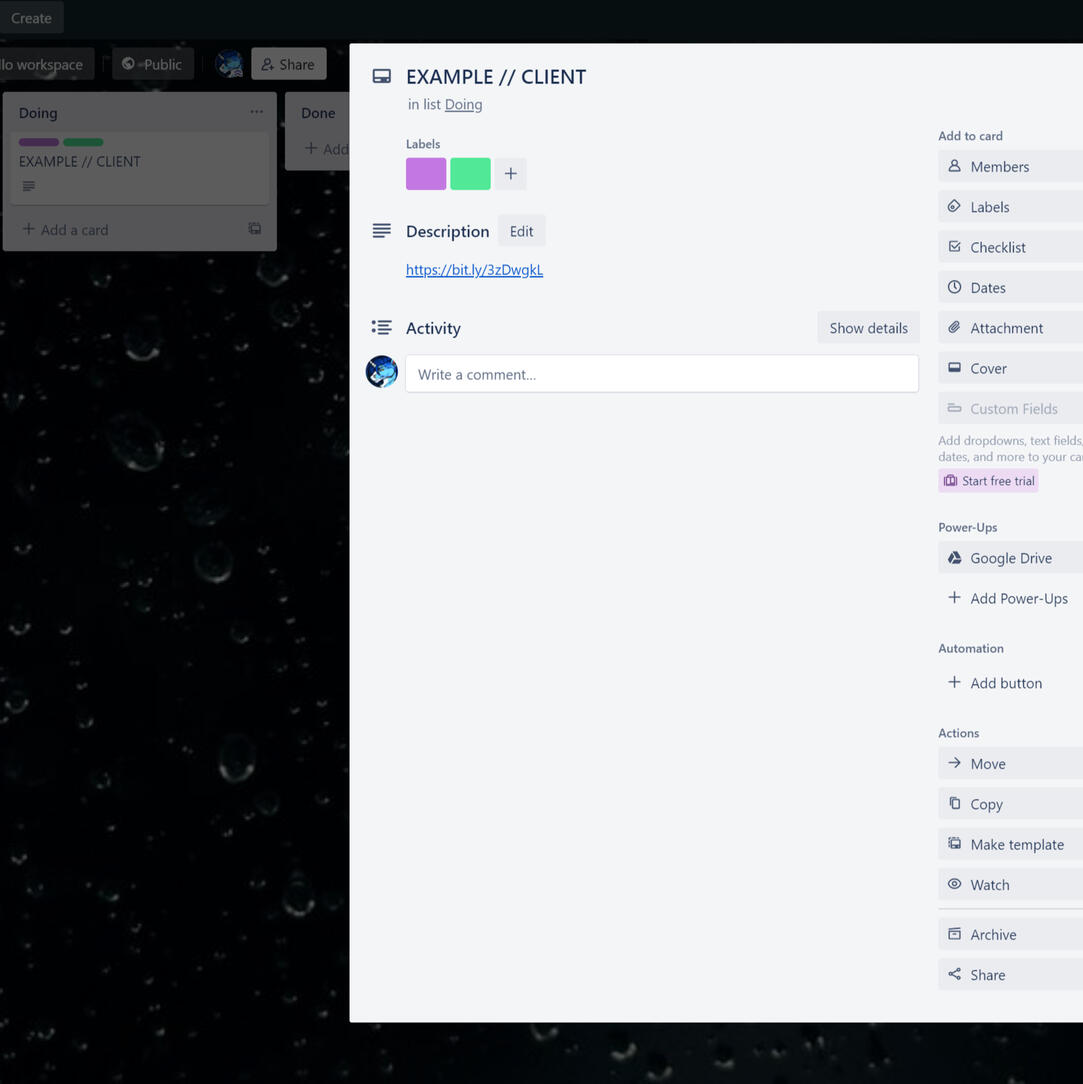Open the Checklist option
The width and height of the screenshot is (1083, 1084).
(x=1010, y=247)
